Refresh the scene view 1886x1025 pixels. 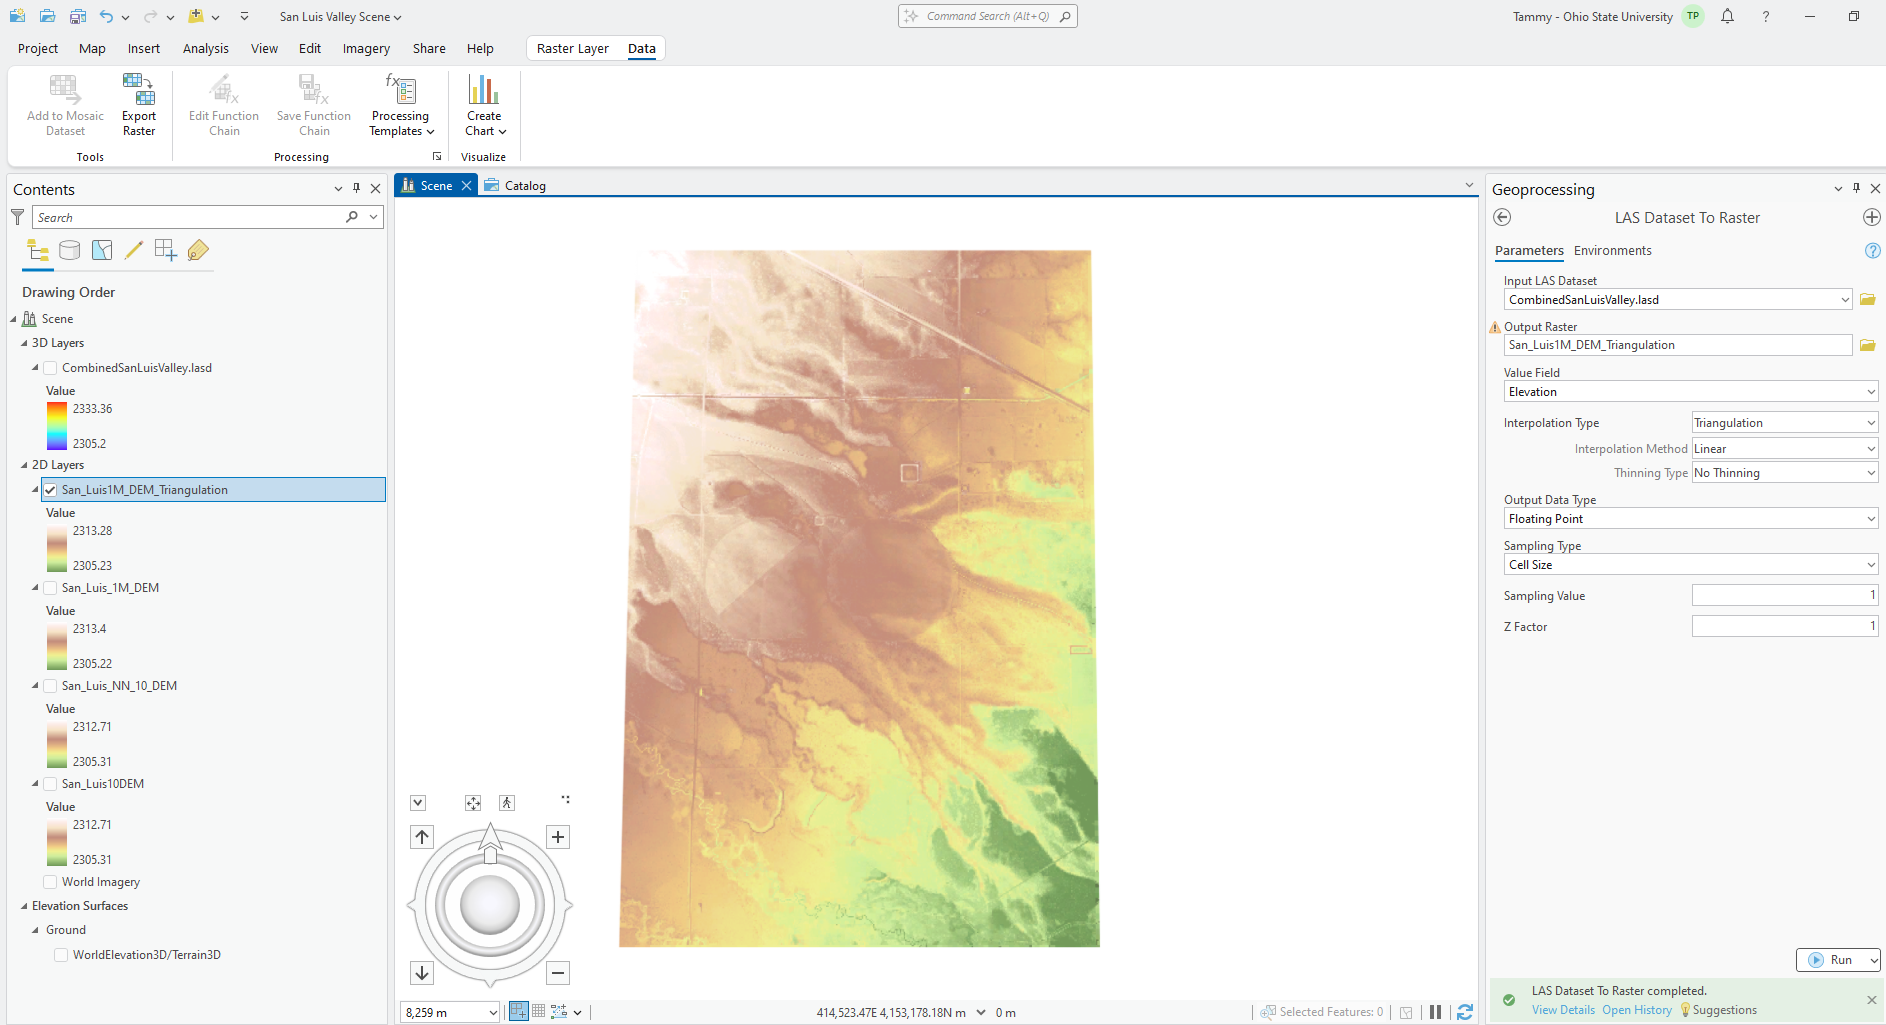(x=1465, y=1012)
